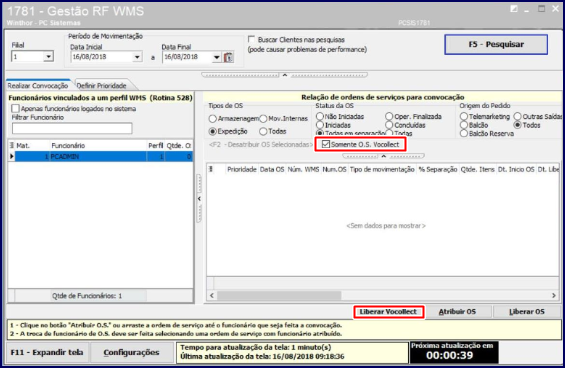Viewport: 565px width, 368px height.
Task: Select Expedição OS type
Action: (213, 131)
